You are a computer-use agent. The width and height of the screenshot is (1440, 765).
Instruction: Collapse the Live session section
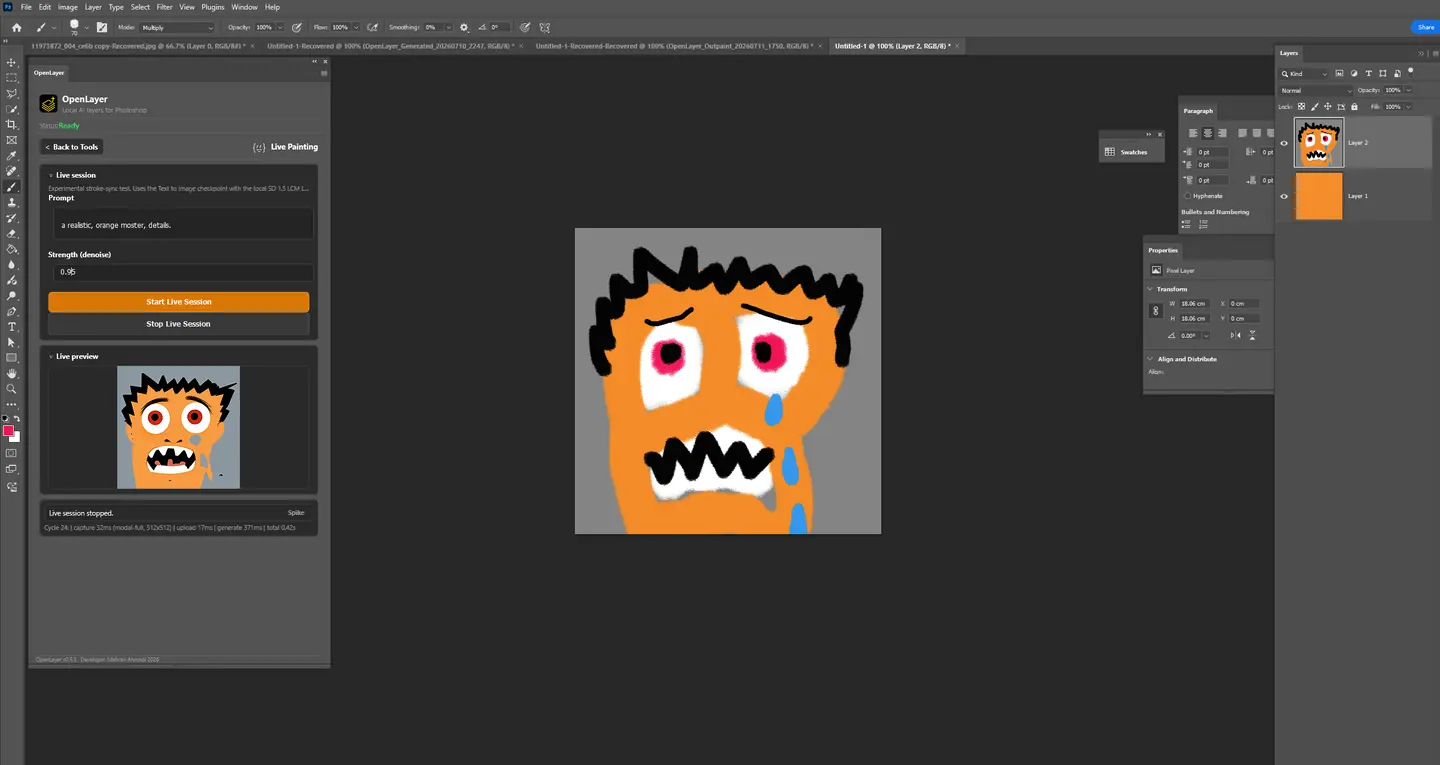point(51,175)
